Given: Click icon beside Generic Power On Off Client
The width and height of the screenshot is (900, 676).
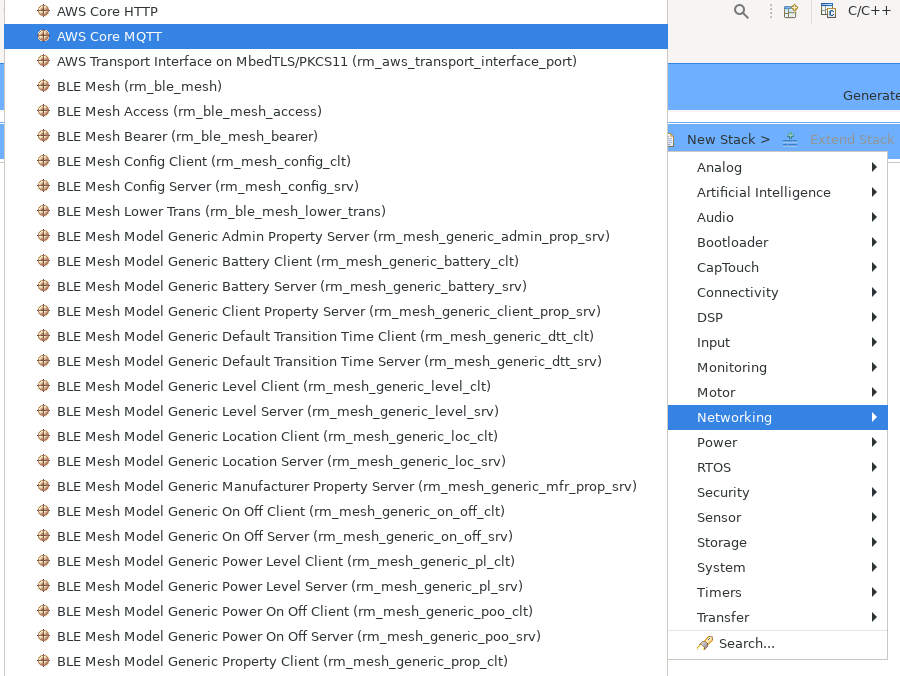Looking at the screenshot, I should click(43, 611).
